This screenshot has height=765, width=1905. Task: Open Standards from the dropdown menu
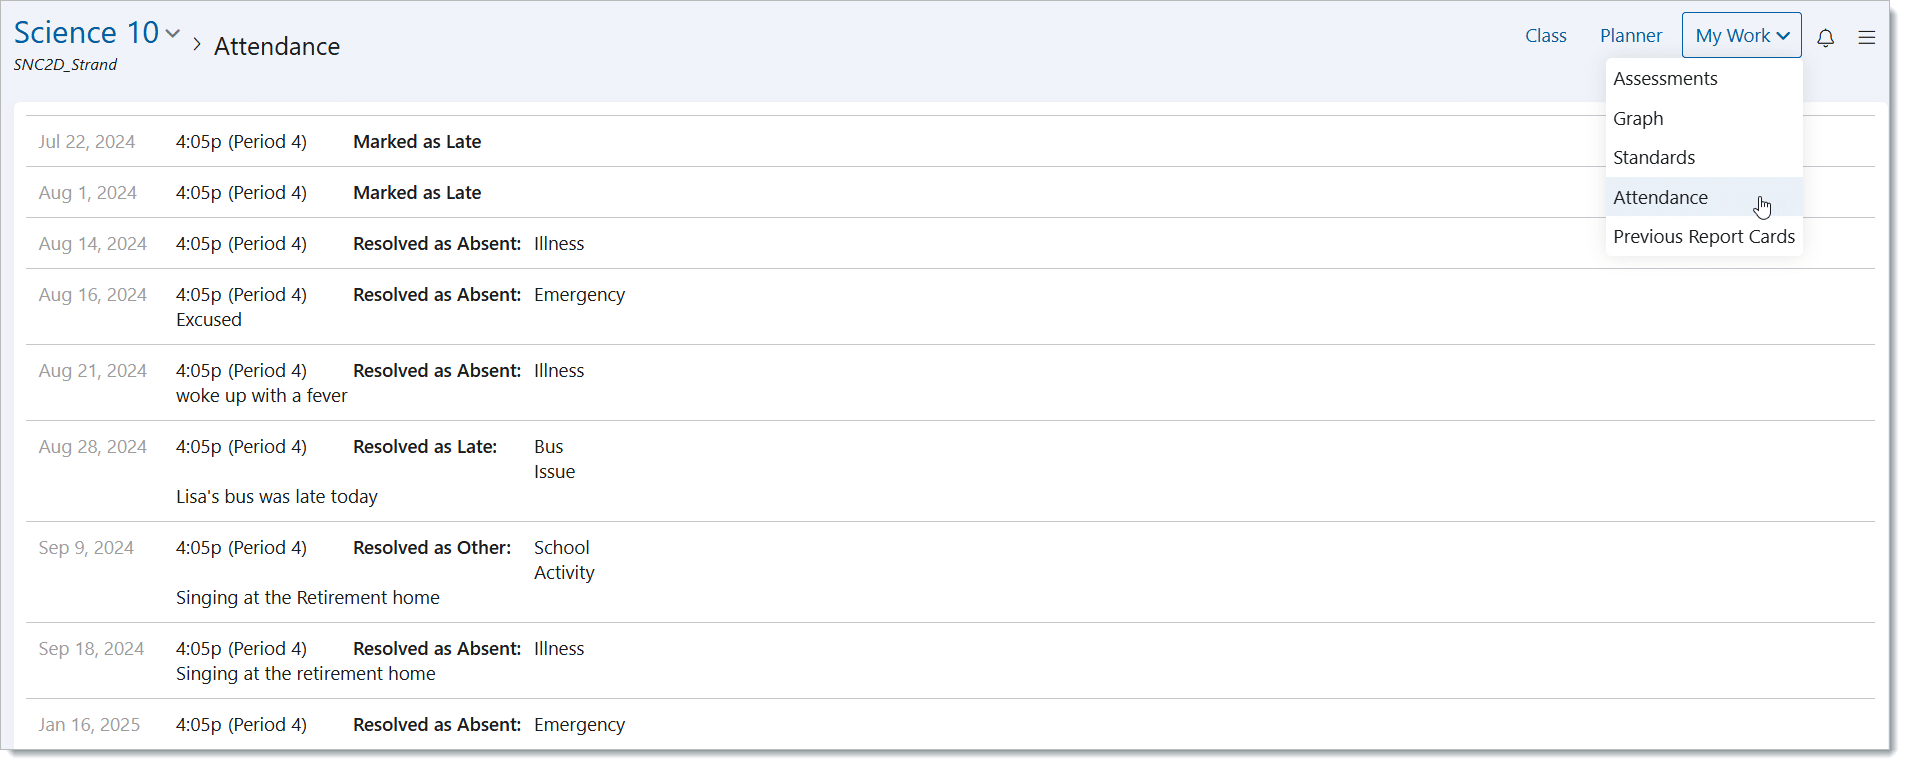(1654, 158)
